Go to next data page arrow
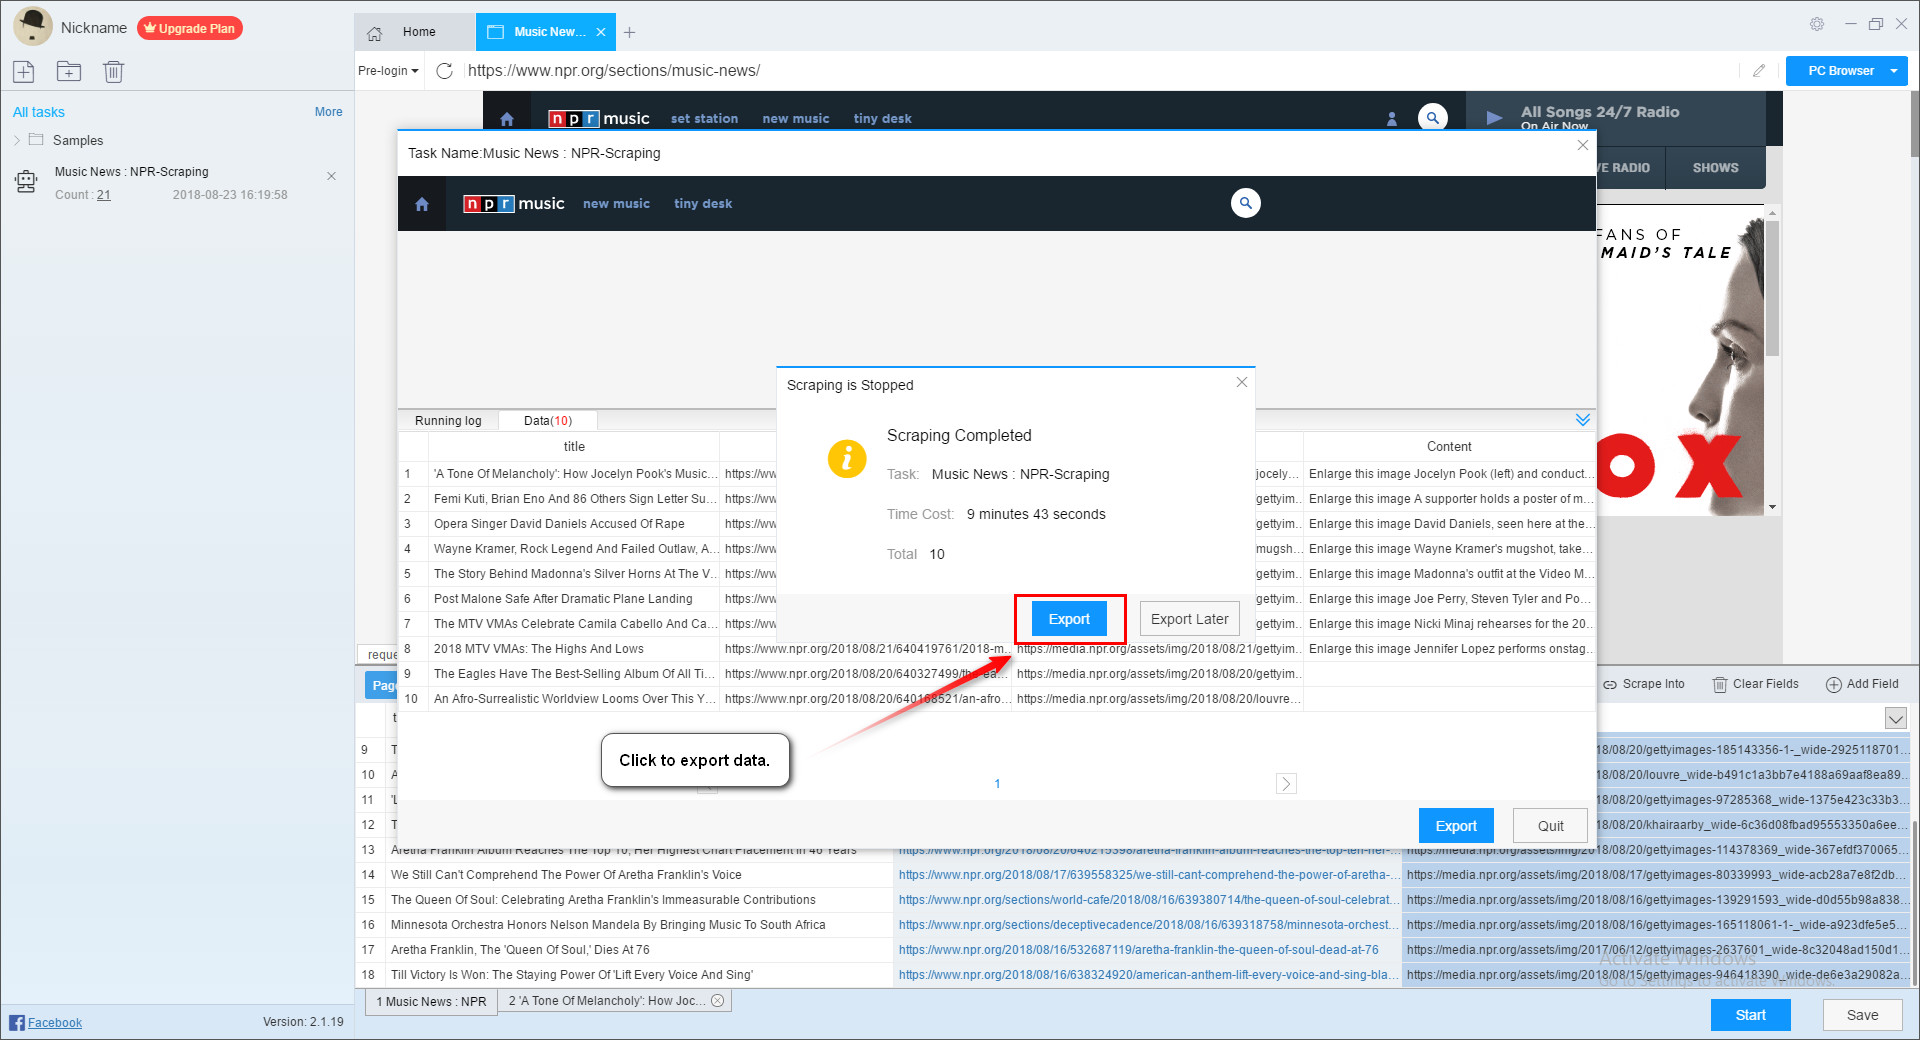The image size is (1920, 1040). (x=1286, y=784)
